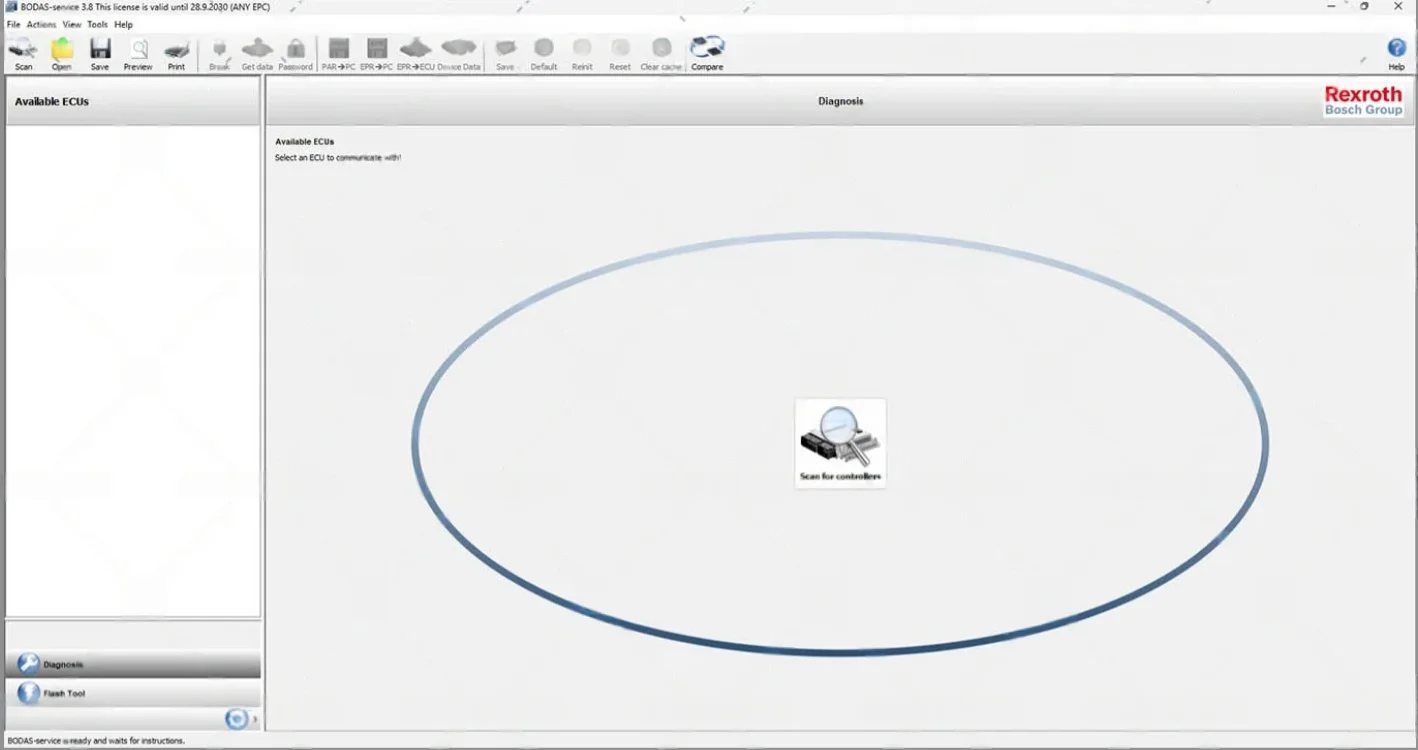
Task: Click the Clear cache toolbar icon
Action: point(661,52)
